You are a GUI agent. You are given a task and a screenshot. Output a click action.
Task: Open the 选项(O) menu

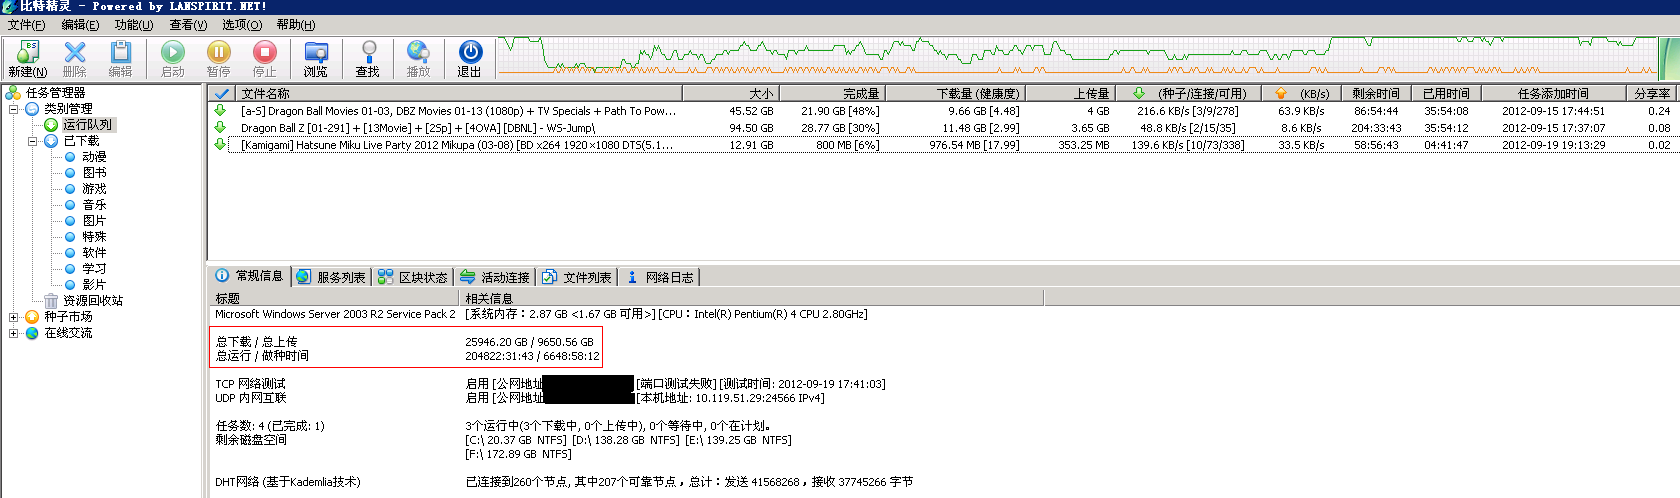tap(241, 25)
